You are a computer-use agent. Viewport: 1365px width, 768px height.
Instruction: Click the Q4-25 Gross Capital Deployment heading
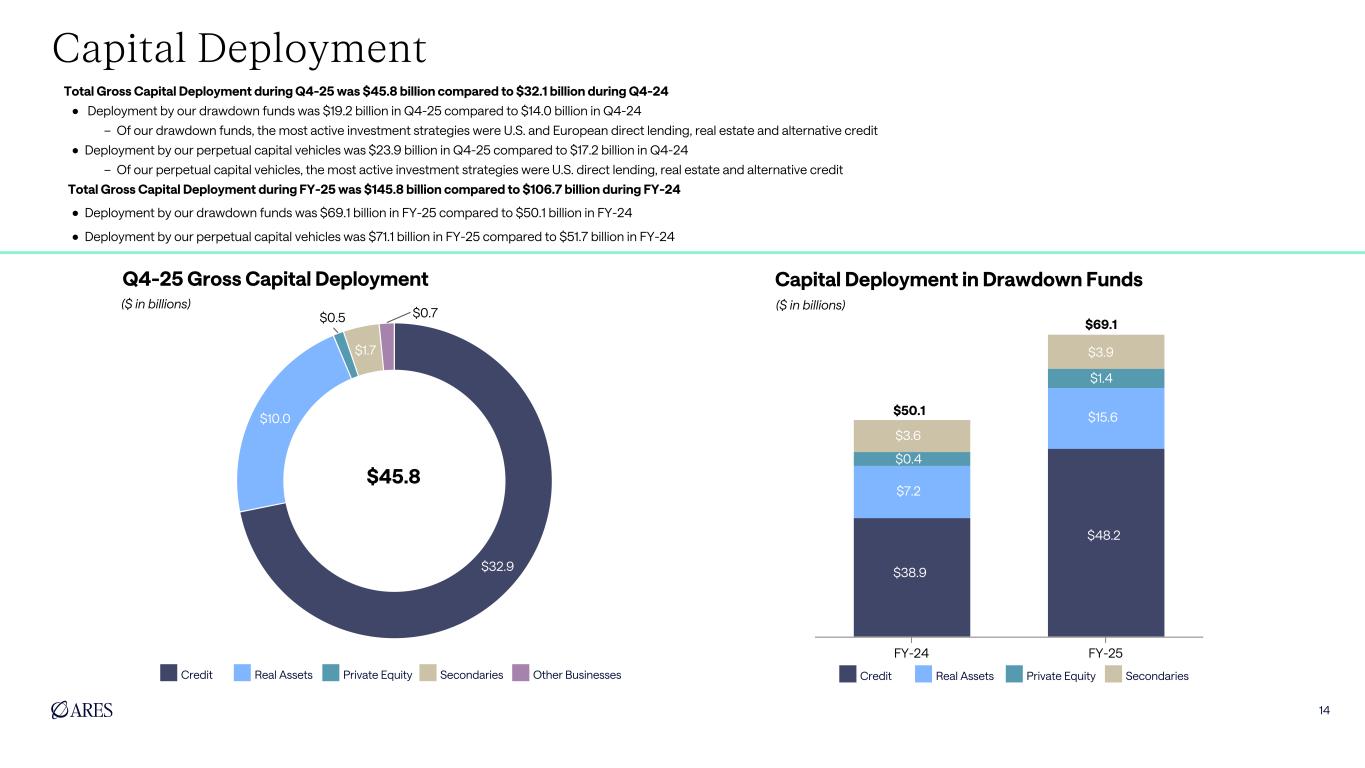[x=275, y=279]
